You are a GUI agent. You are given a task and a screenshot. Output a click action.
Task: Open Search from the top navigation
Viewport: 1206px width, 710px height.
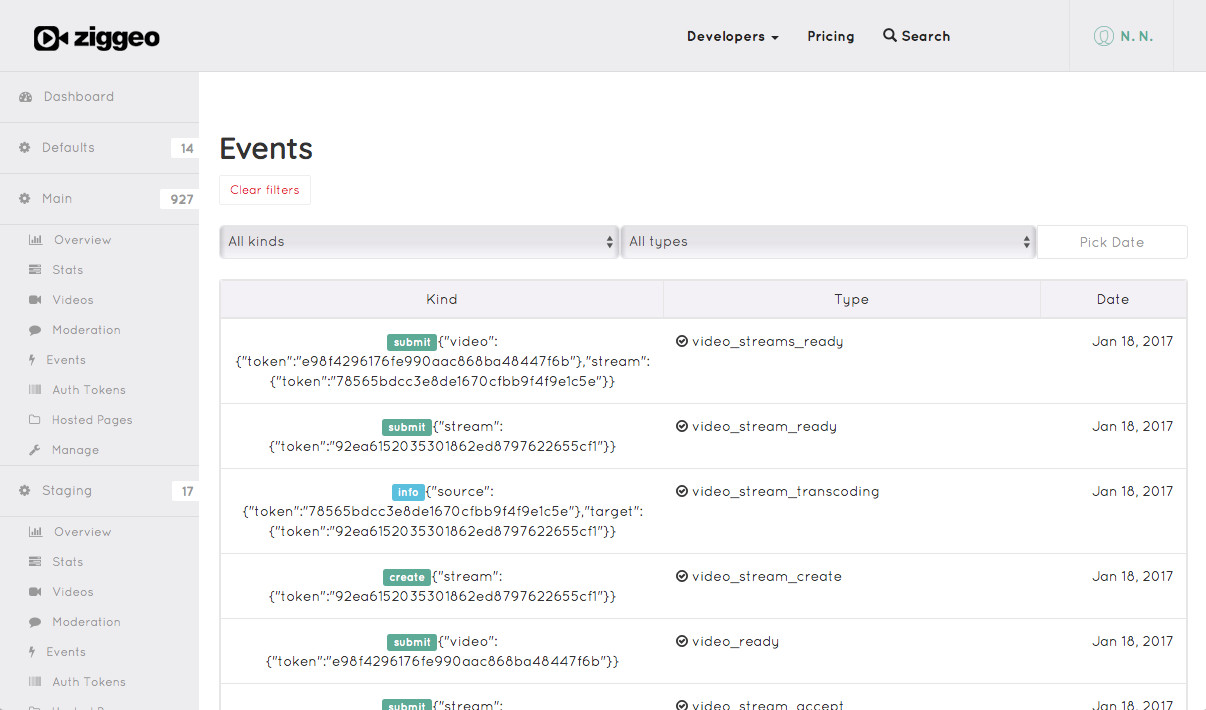916,36
